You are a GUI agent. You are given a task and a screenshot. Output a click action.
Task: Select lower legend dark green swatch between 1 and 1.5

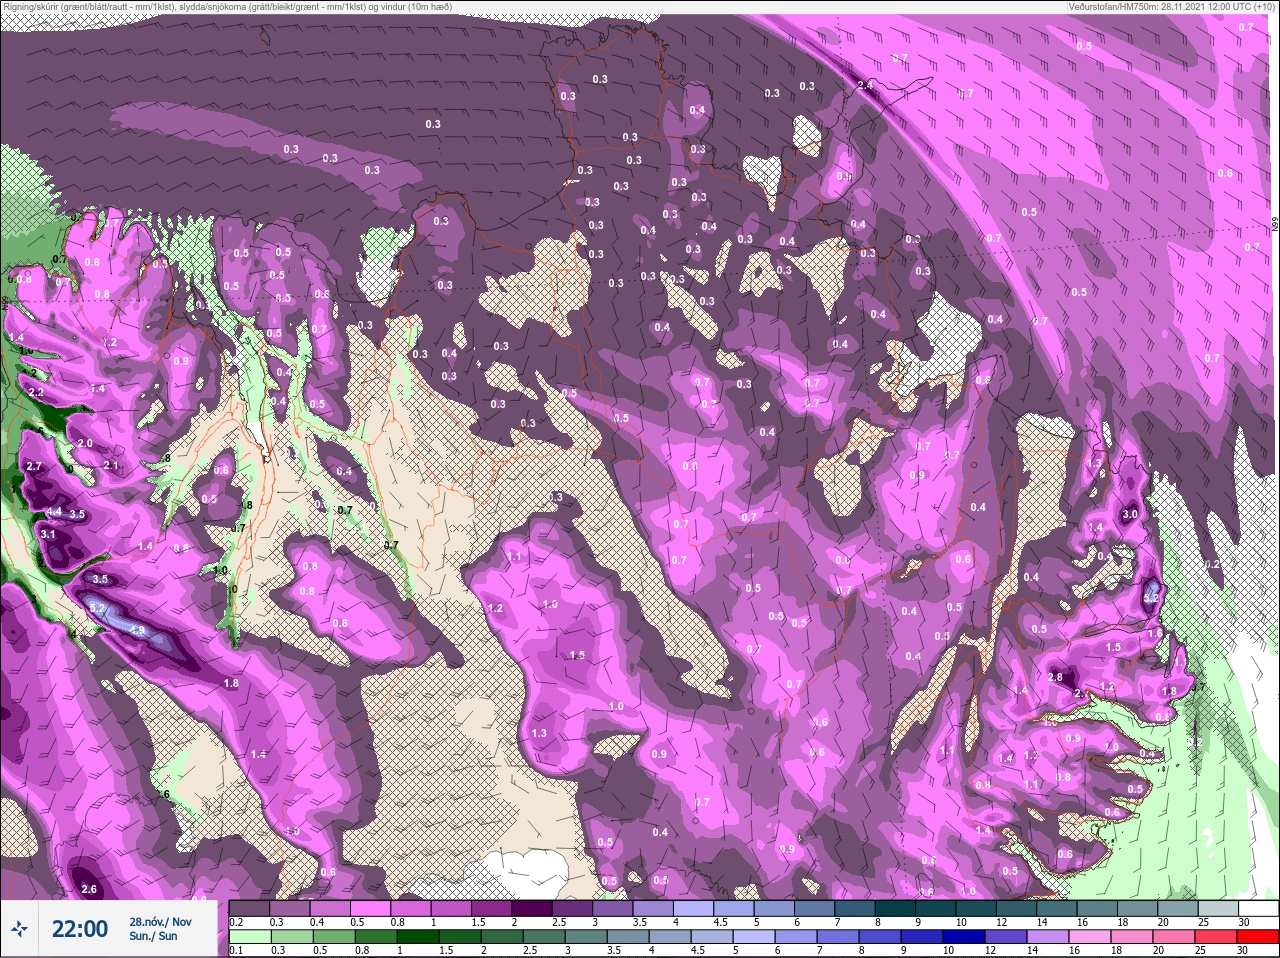point(418,937)
